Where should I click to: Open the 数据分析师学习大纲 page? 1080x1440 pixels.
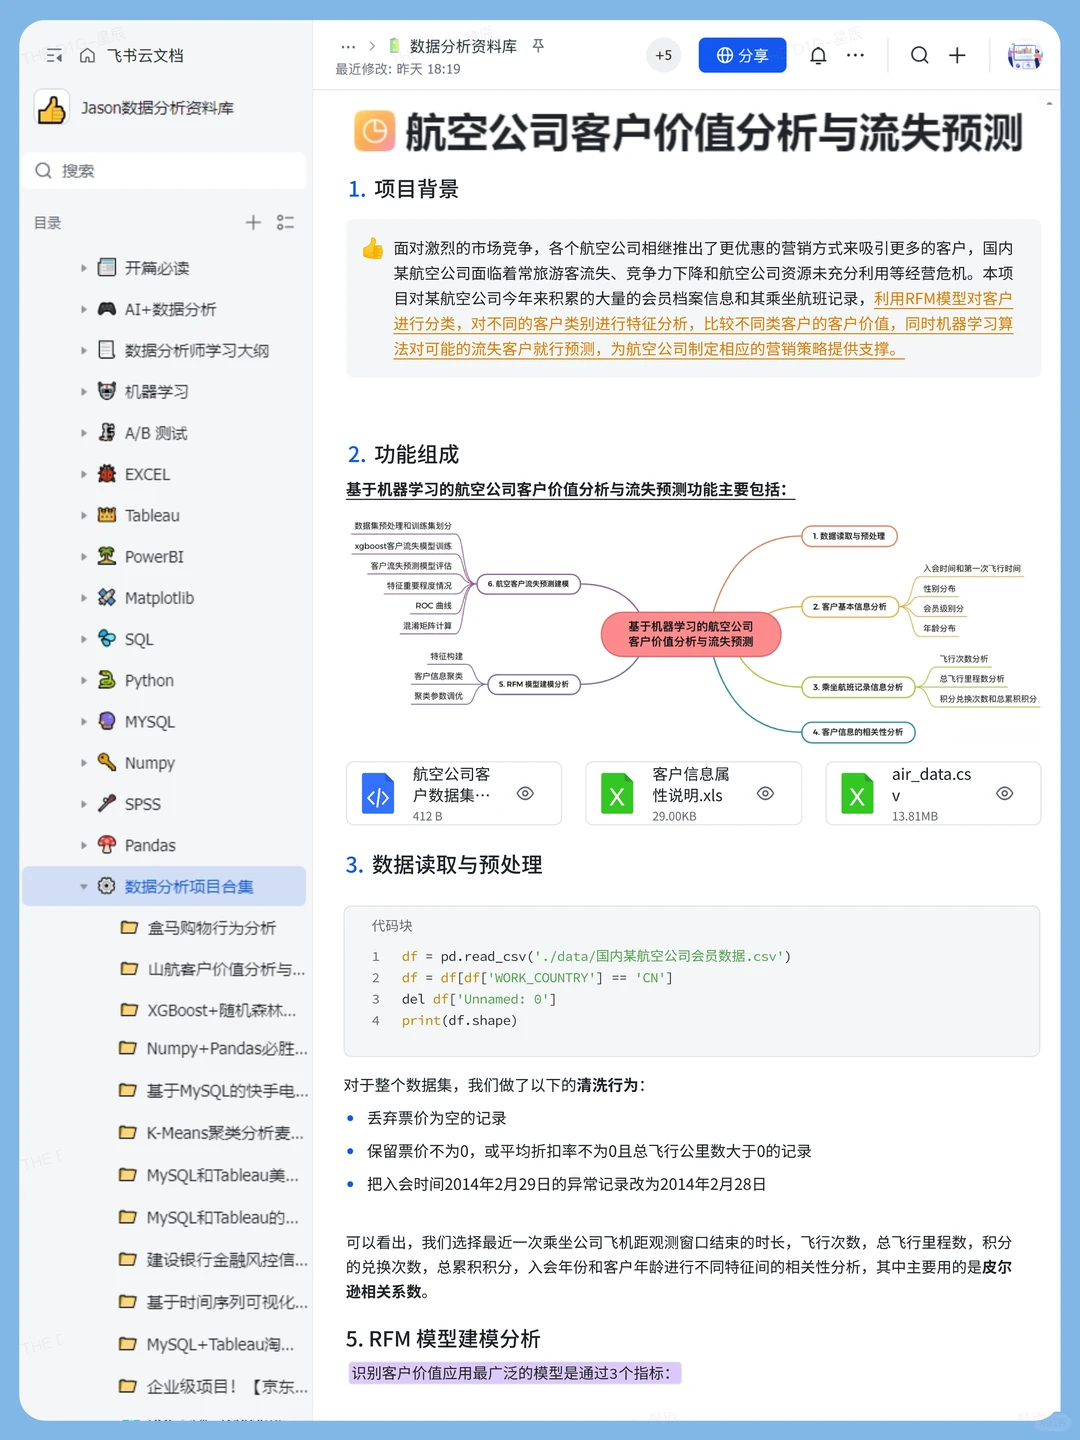[196, 350]
